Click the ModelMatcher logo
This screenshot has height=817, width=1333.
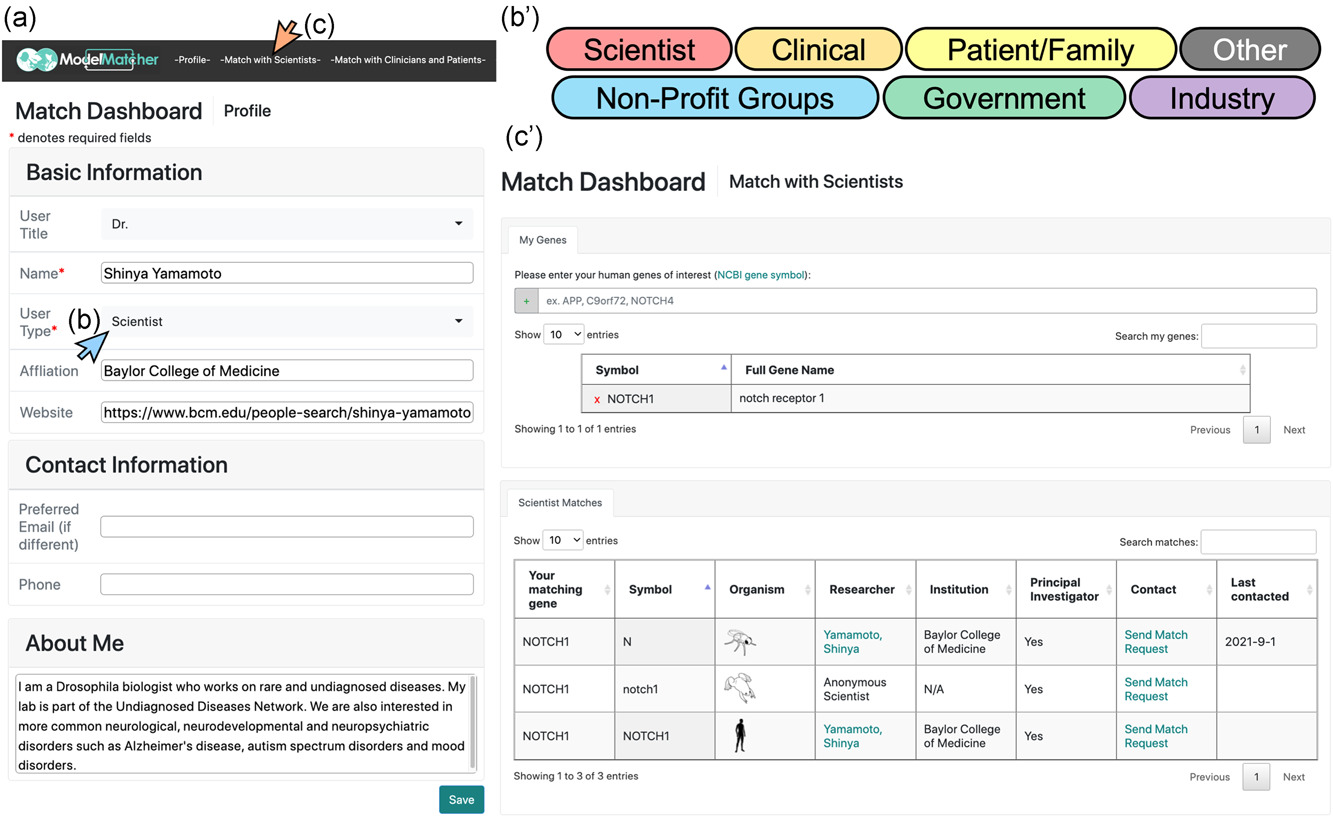pos(87,60)
